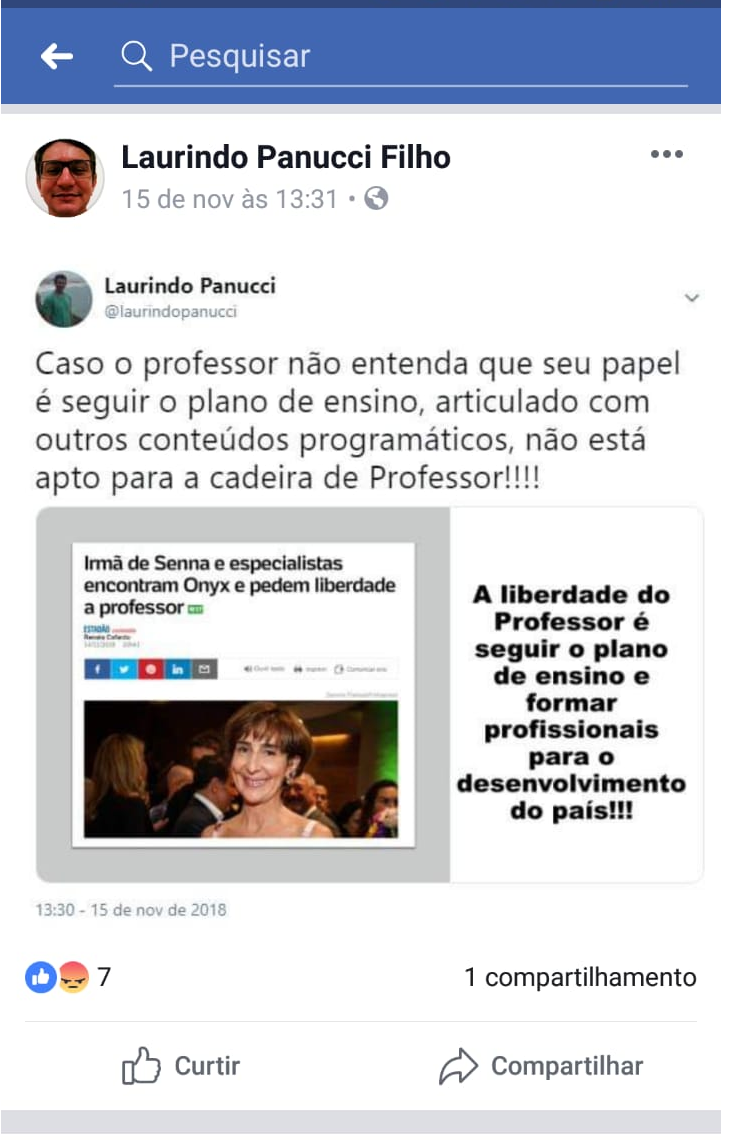
Task: Tap the globe public privacy icon
Action: (376, 198)
